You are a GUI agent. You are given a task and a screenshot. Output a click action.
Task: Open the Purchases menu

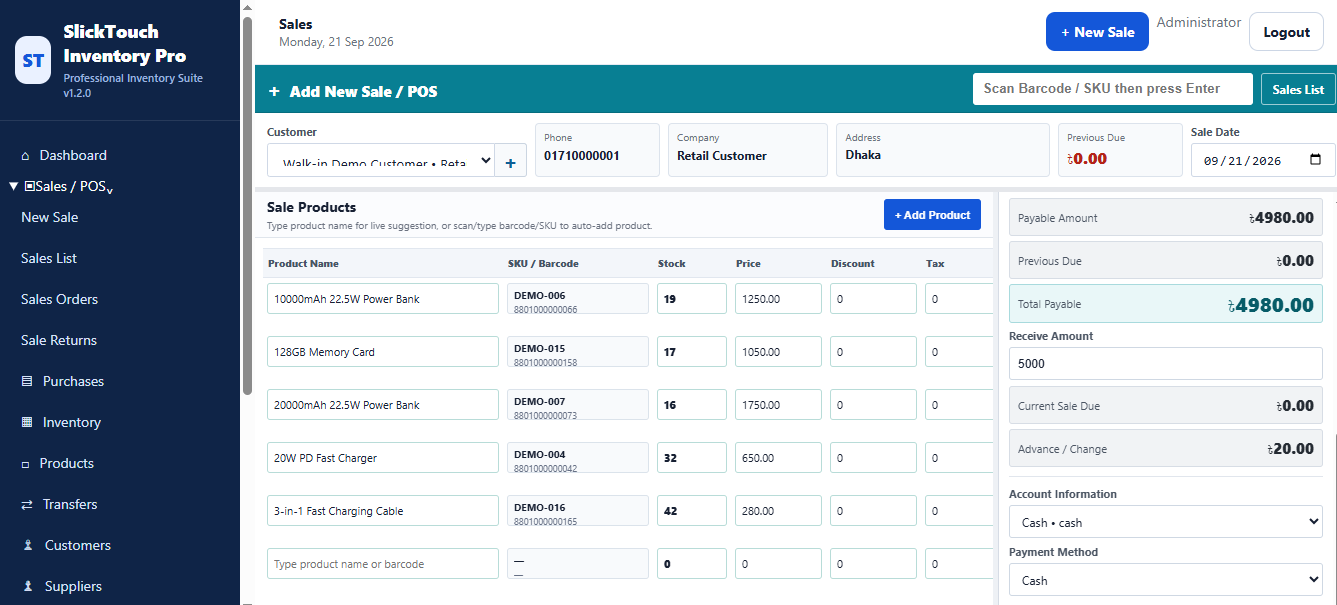tap(73, 382)
